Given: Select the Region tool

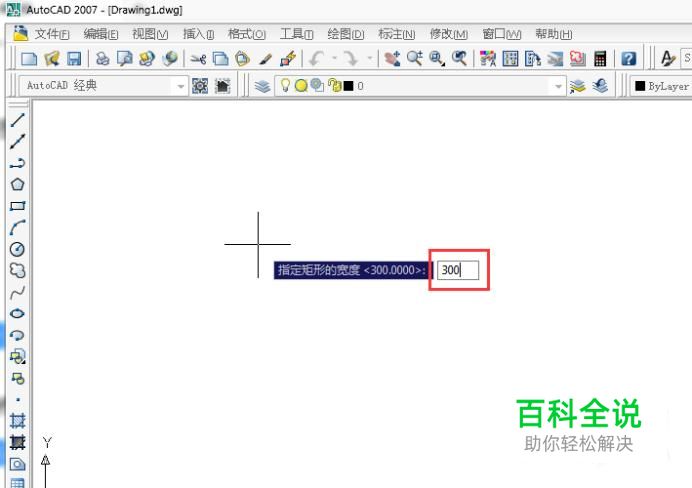Looking at the screenshot, I should tap(18, 464).
